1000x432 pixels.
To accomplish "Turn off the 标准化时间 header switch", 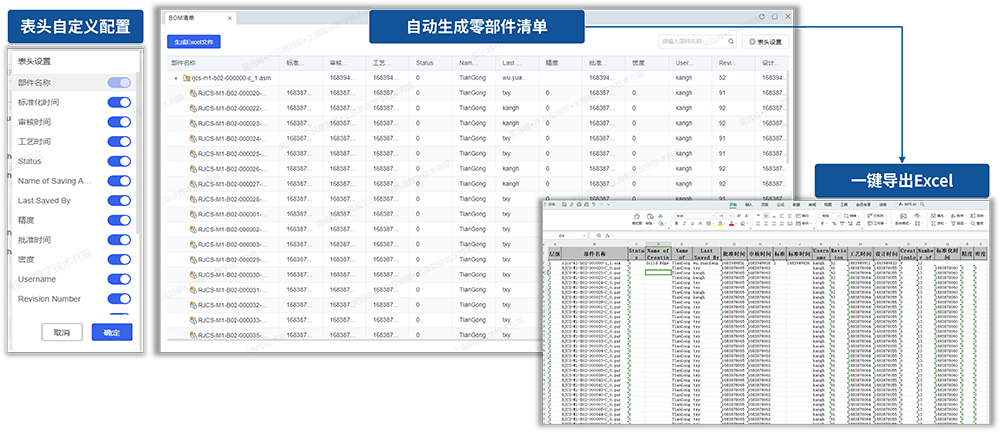I will coord(119,102).
